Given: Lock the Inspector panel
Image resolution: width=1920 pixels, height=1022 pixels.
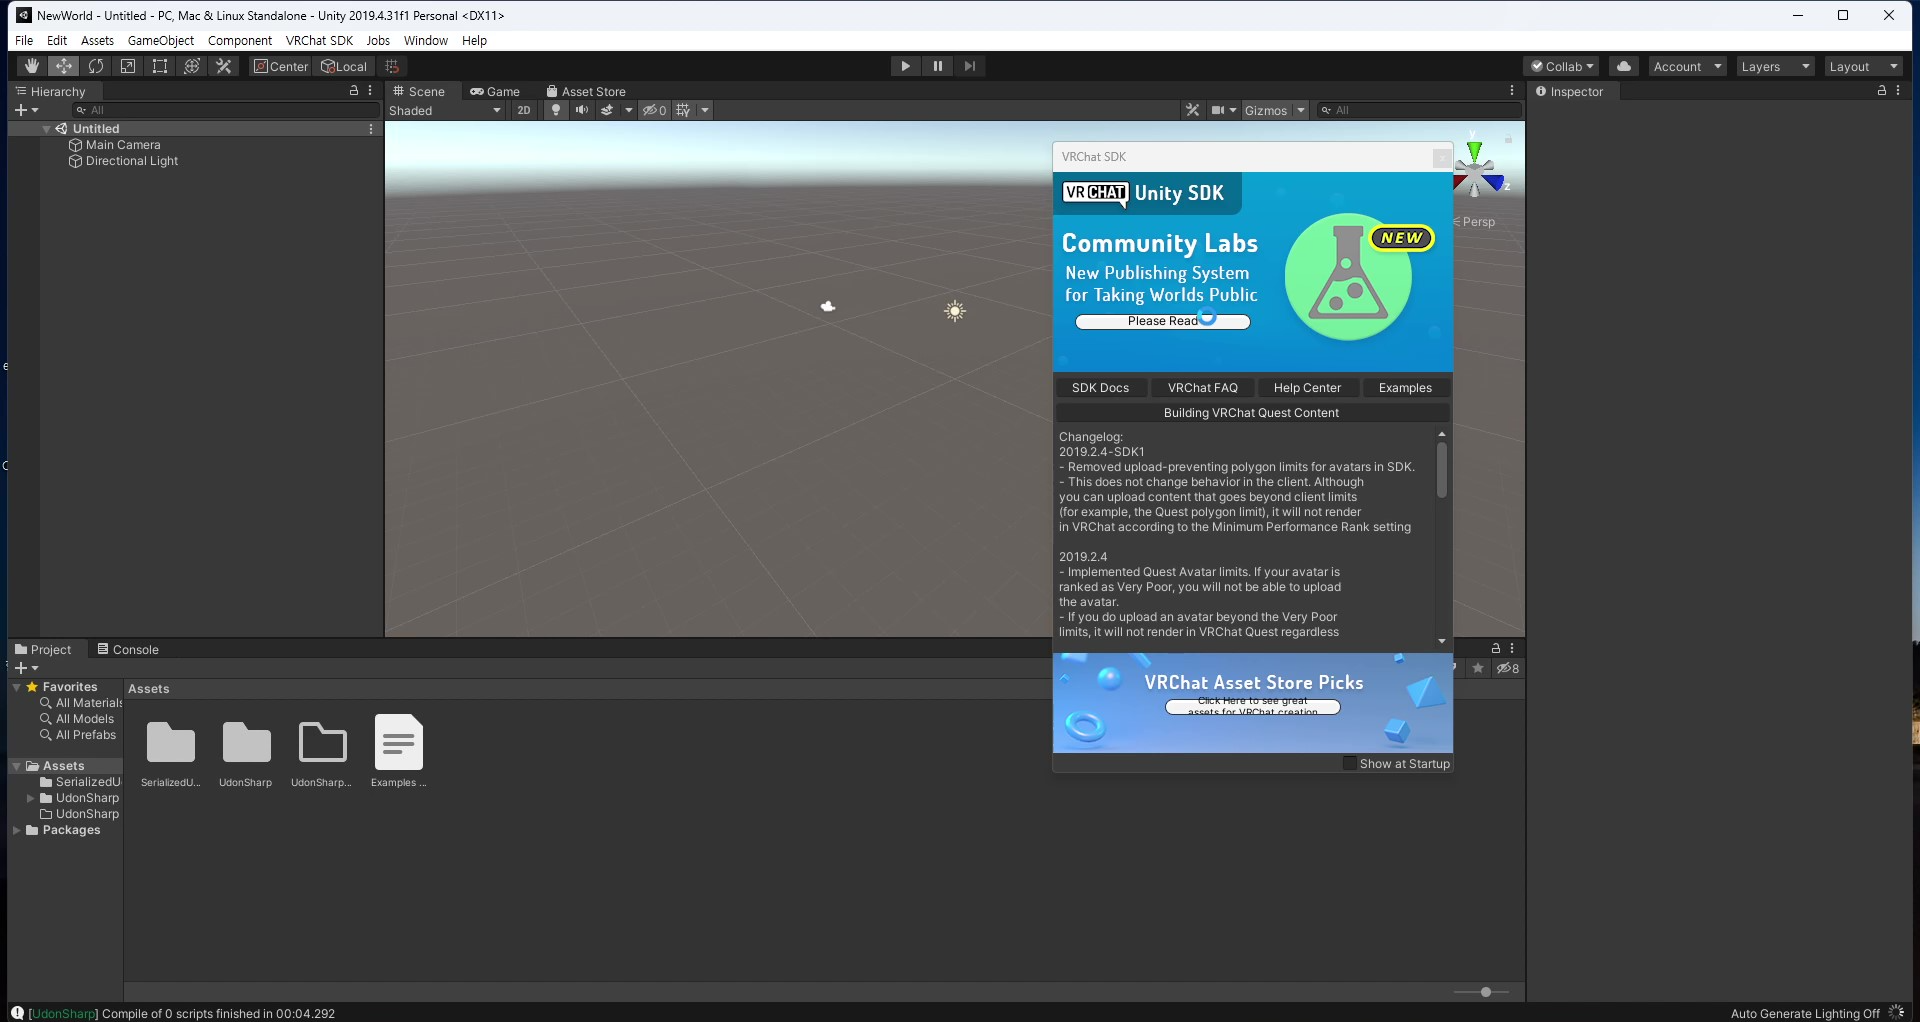Looking at the screenshot, I should coord(1881,91).
